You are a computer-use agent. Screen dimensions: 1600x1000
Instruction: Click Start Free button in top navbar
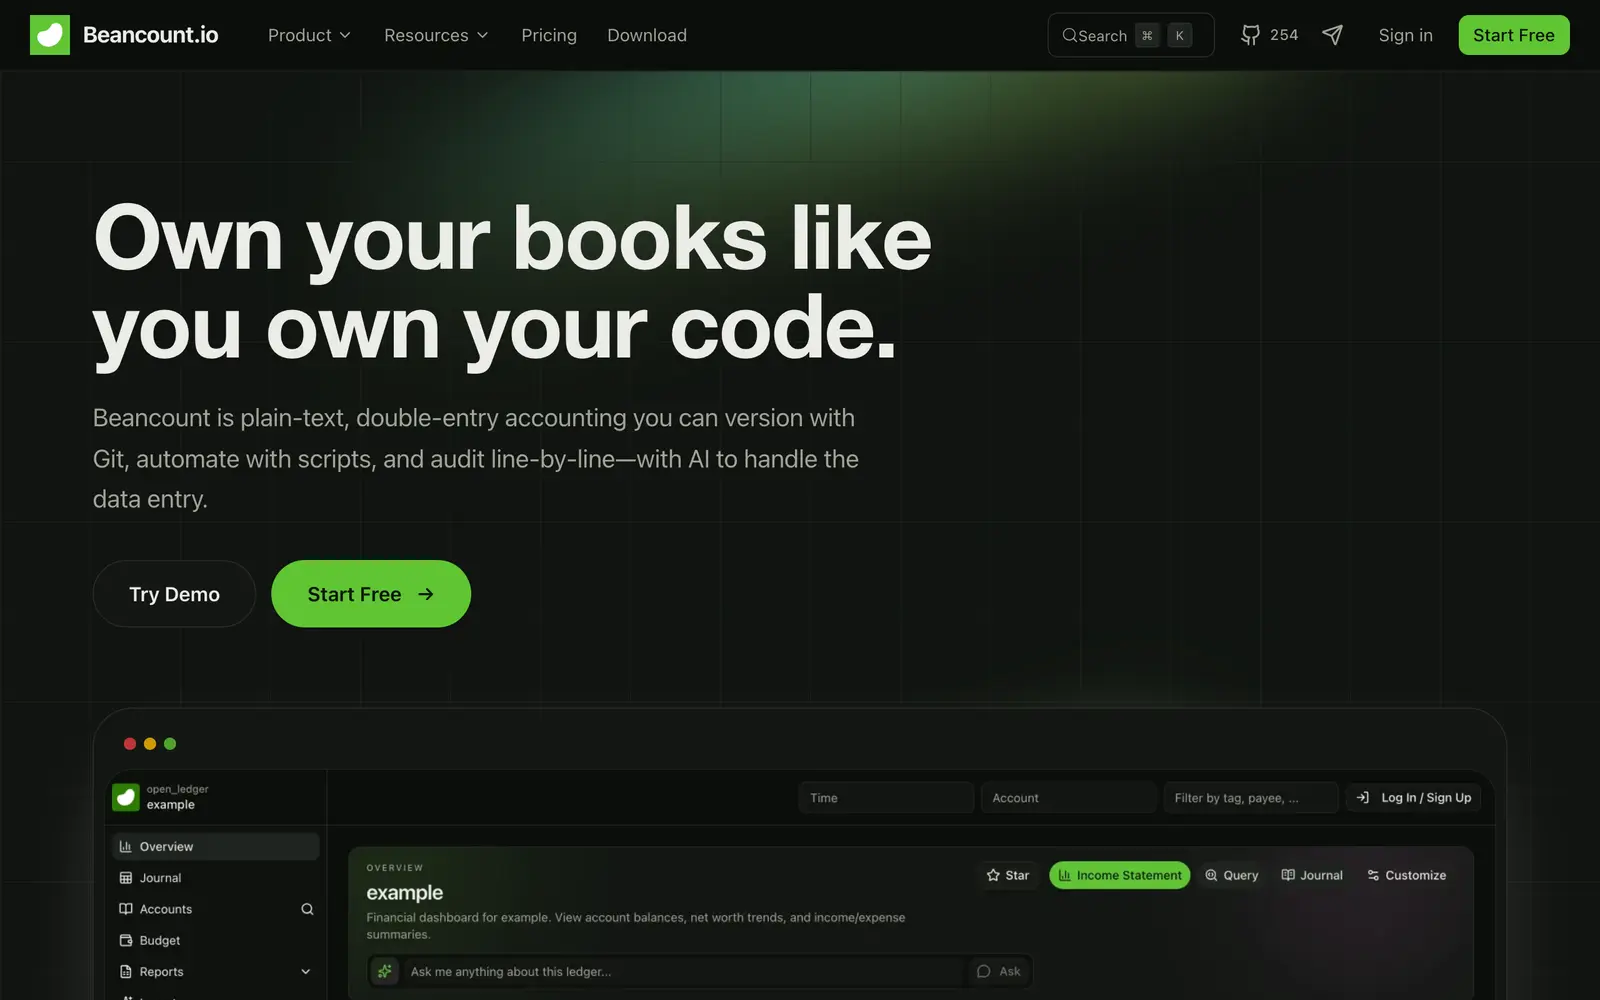point(1514,35)
